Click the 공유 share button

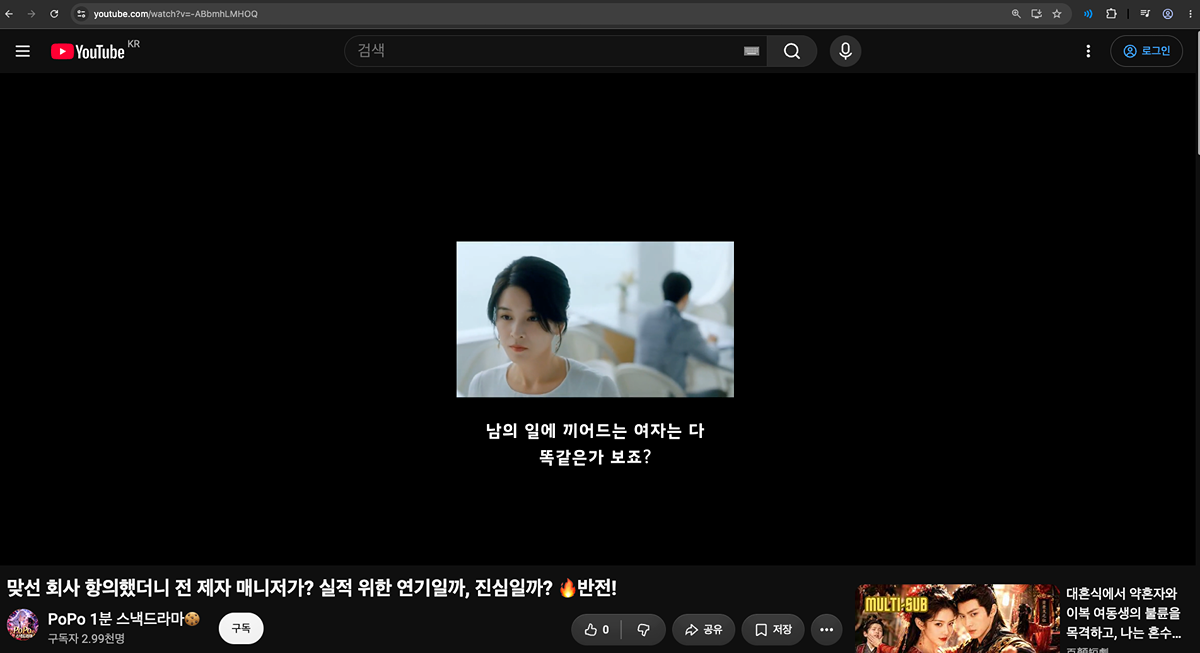[x=704, y=630]
